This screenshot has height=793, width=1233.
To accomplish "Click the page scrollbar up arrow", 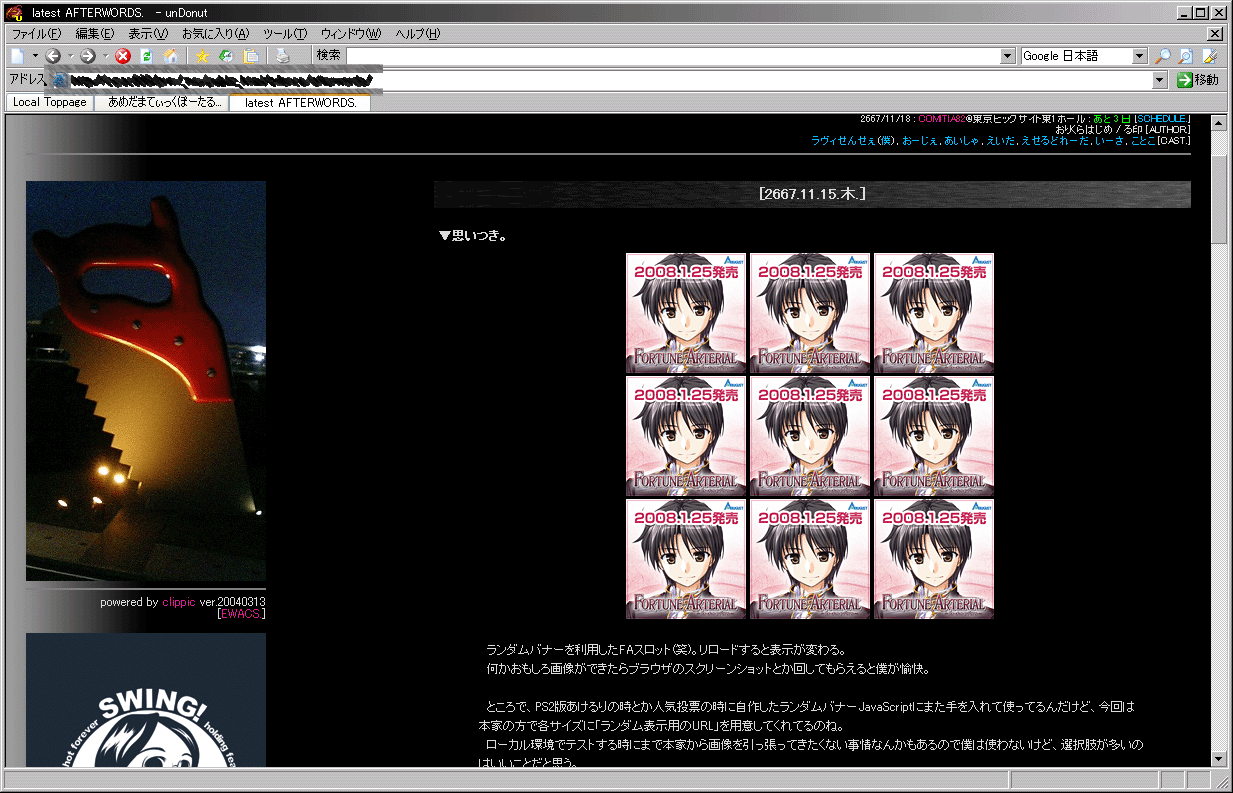I will [1219, 123].
